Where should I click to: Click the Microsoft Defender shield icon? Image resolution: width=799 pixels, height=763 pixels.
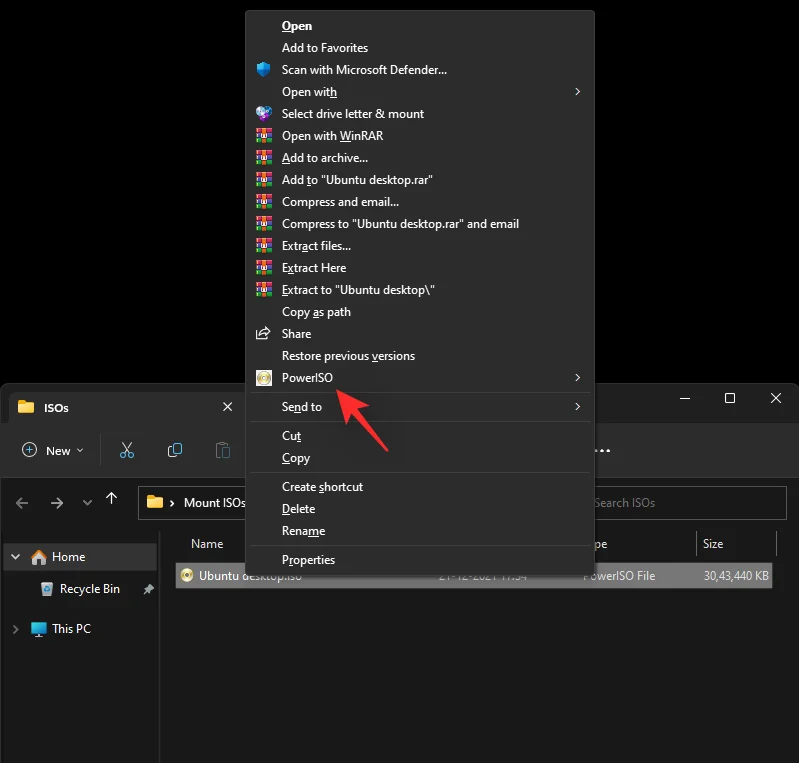263,69
